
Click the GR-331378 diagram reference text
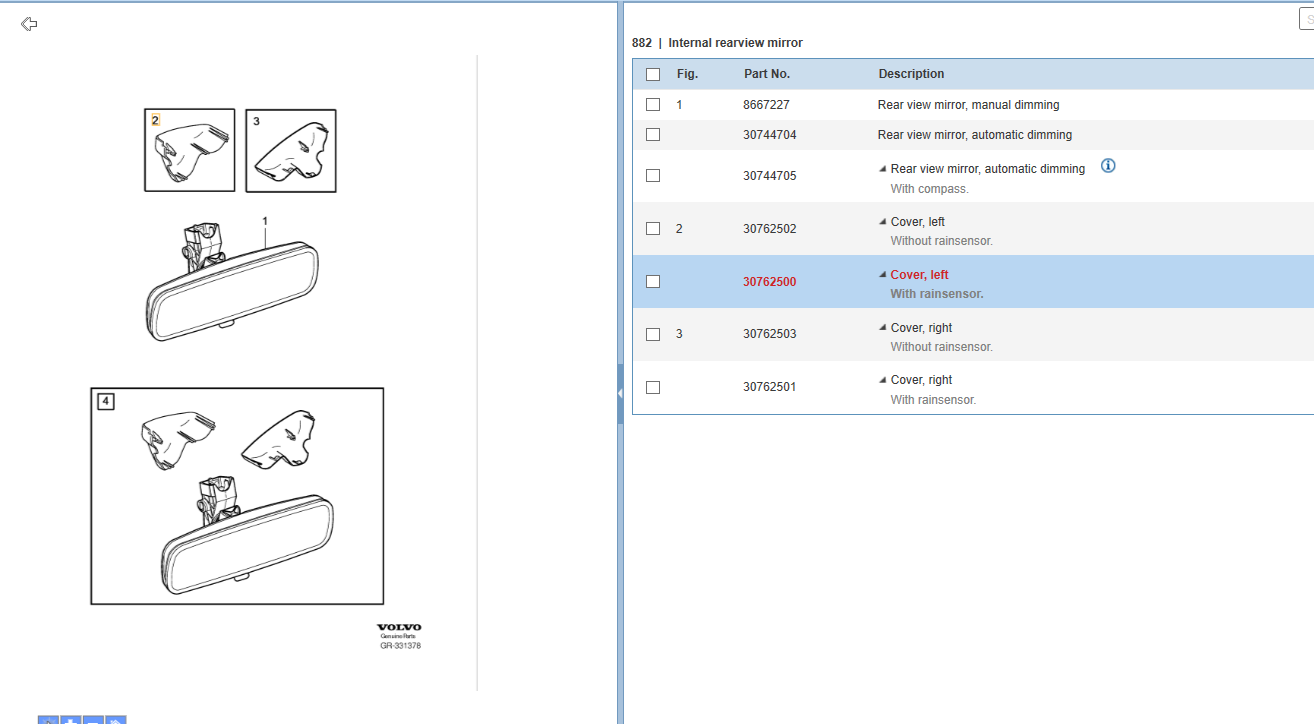400,645
